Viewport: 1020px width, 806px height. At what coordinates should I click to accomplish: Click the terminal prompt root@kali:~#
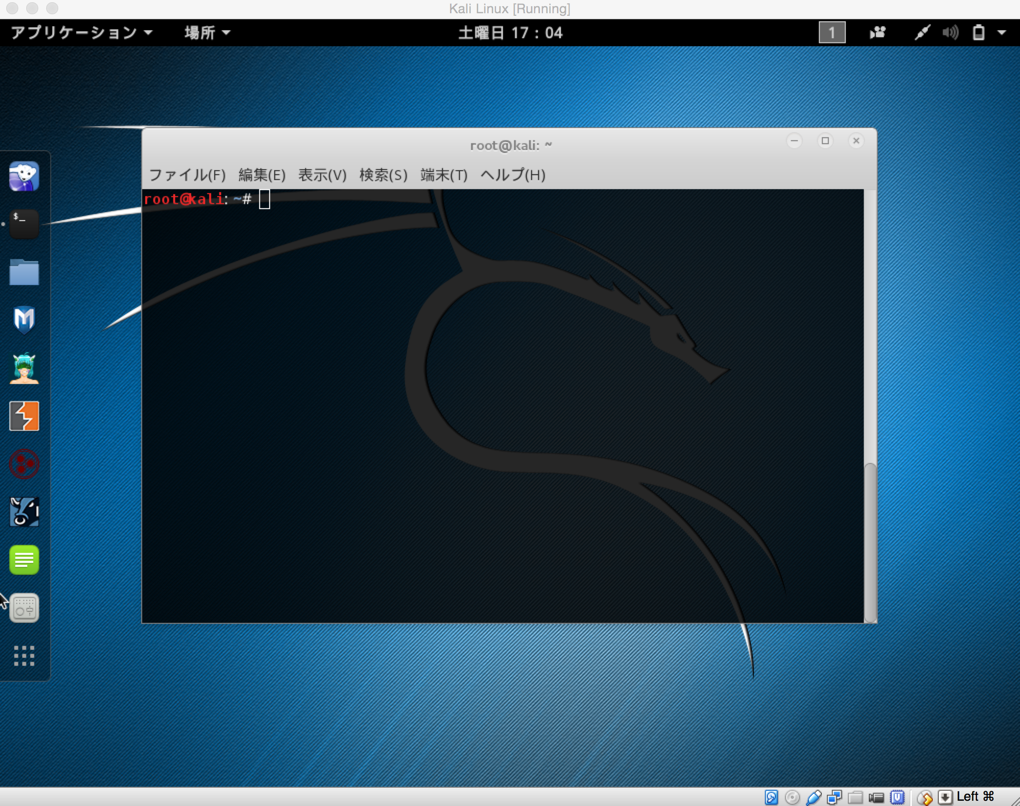[197, 199]
